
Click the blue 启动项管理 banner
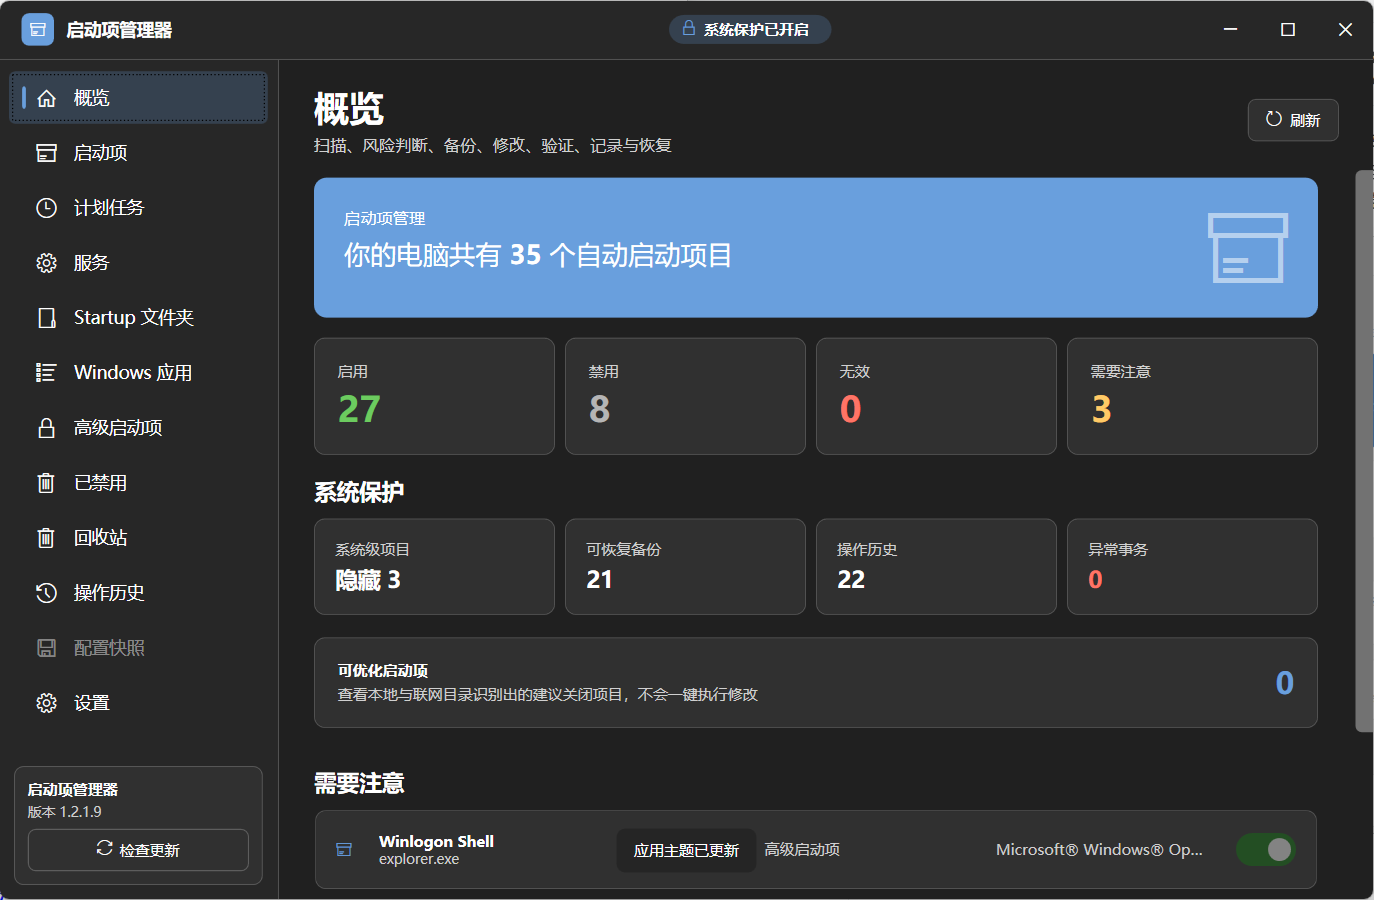coord(816,248)
